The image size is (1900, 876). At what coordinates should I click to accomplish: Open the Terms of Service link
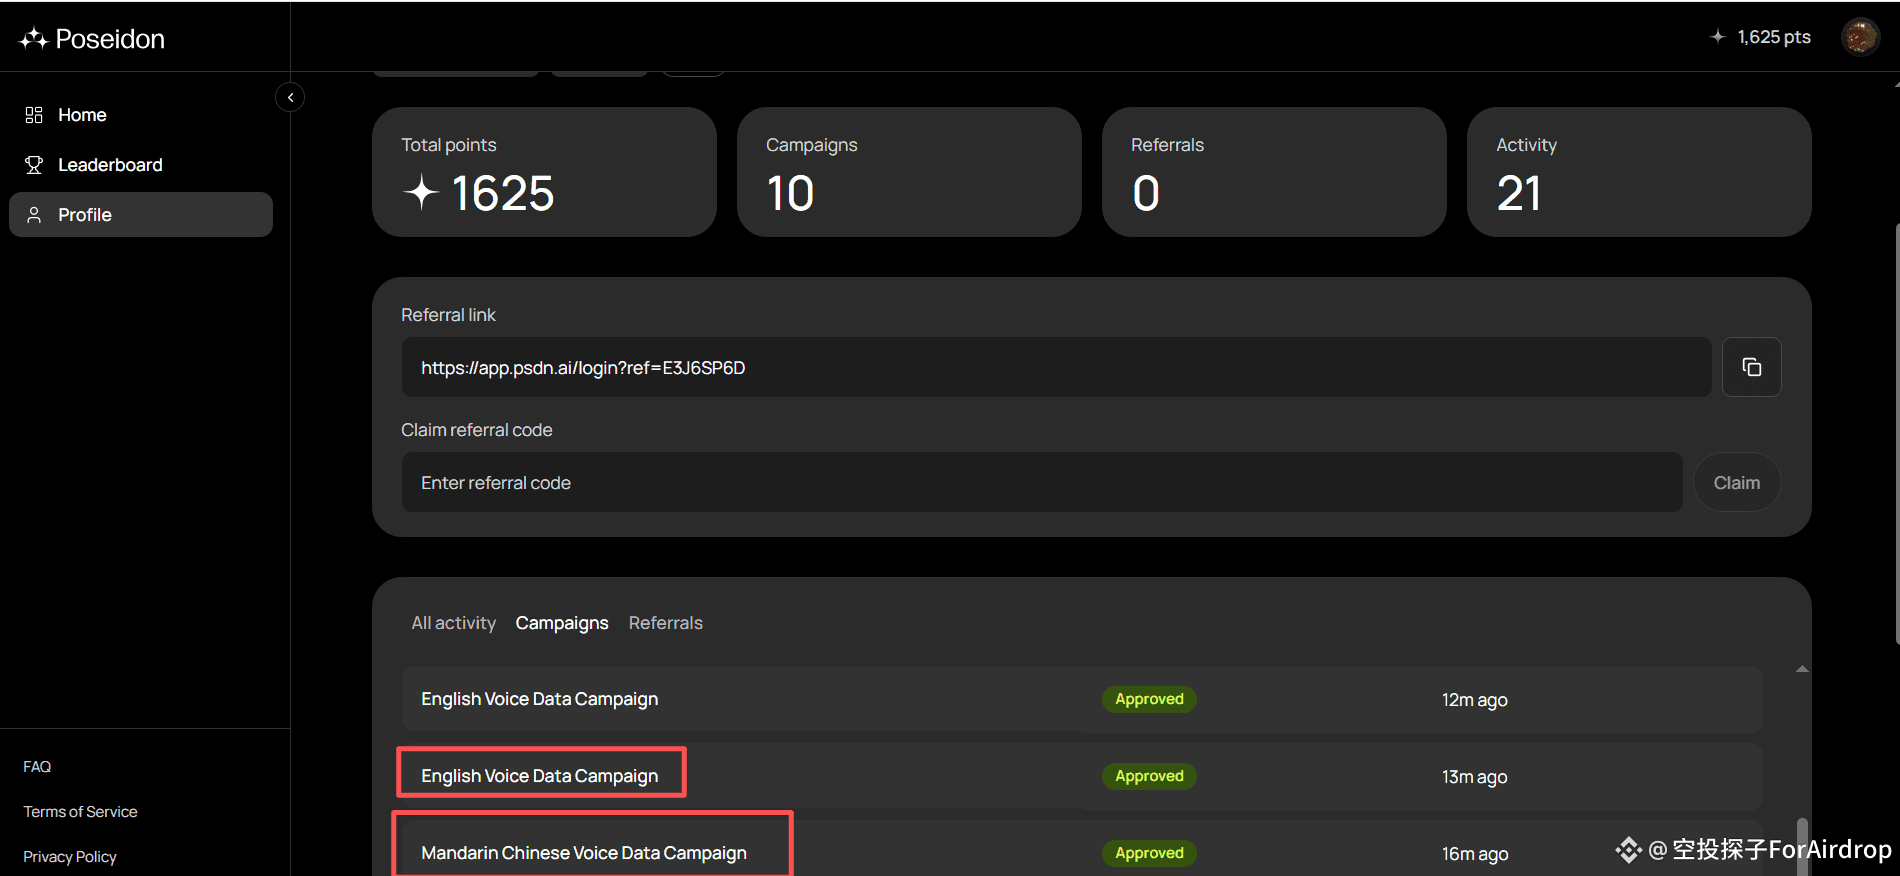click(81, 812)
